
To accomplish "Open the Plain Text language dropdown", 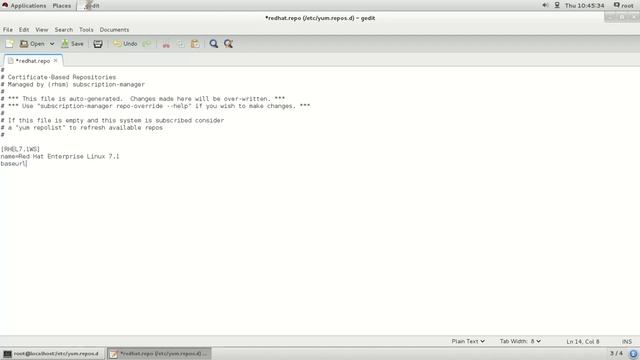I will click(x=468, y=341).
